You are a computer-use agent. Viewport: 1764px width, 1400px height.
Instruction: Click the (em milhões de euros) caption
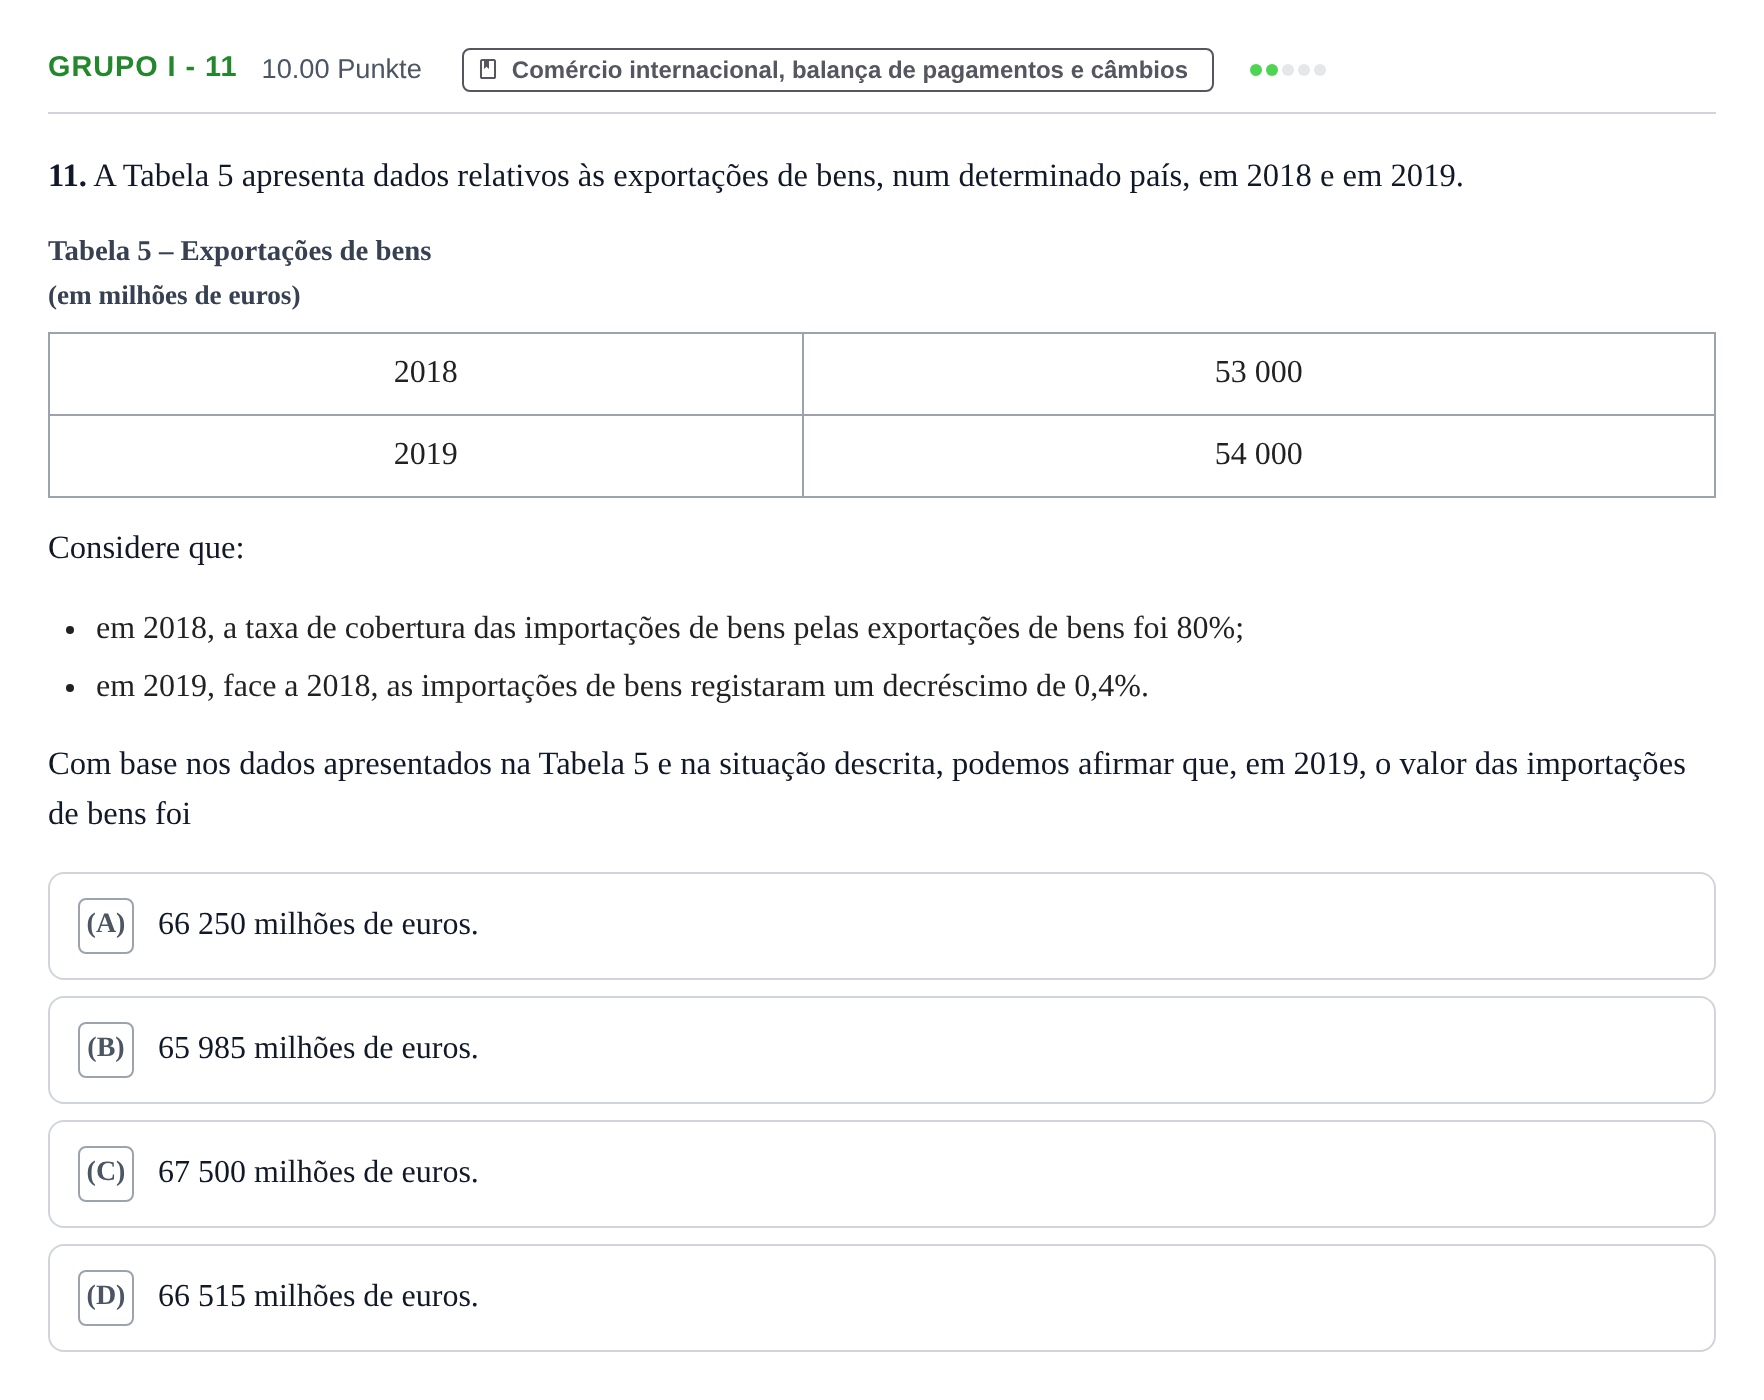click(x=174, y=296)
